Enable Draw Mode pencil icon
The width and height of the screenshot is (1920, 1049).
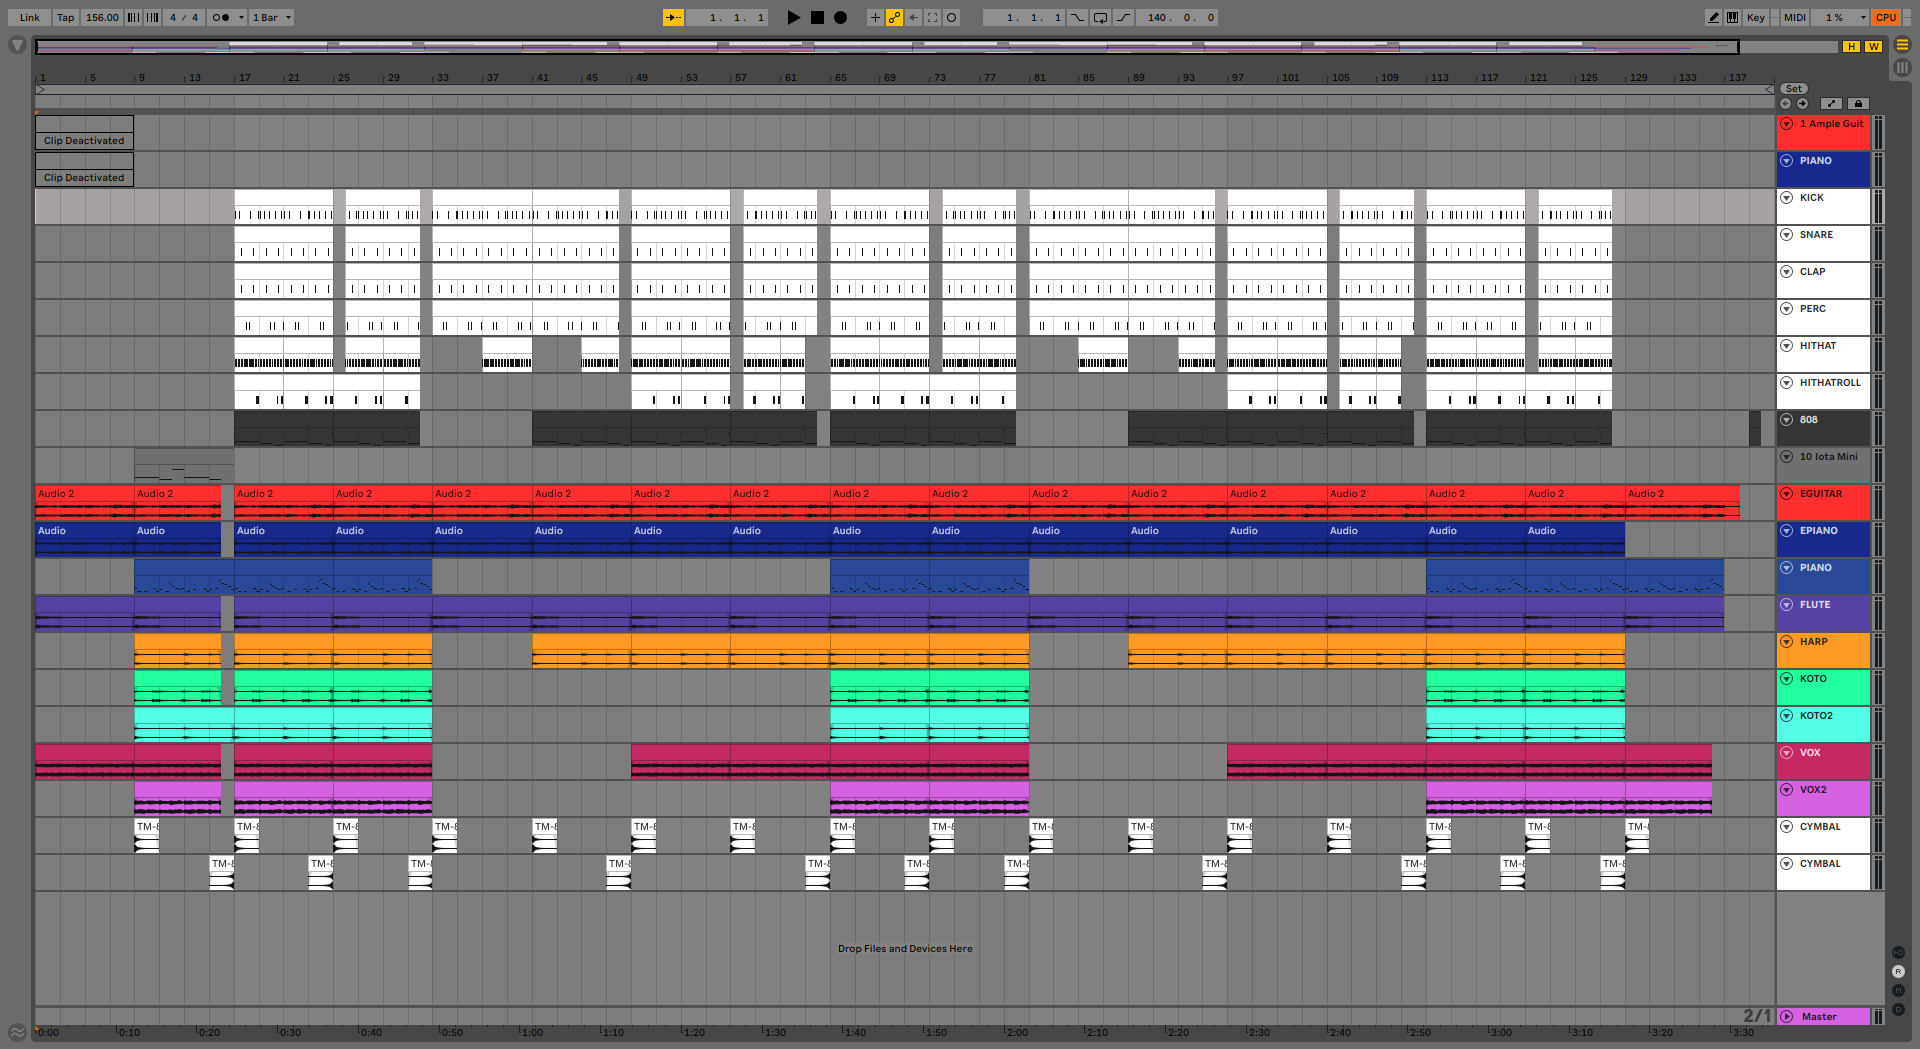[x=1714, y=17]
